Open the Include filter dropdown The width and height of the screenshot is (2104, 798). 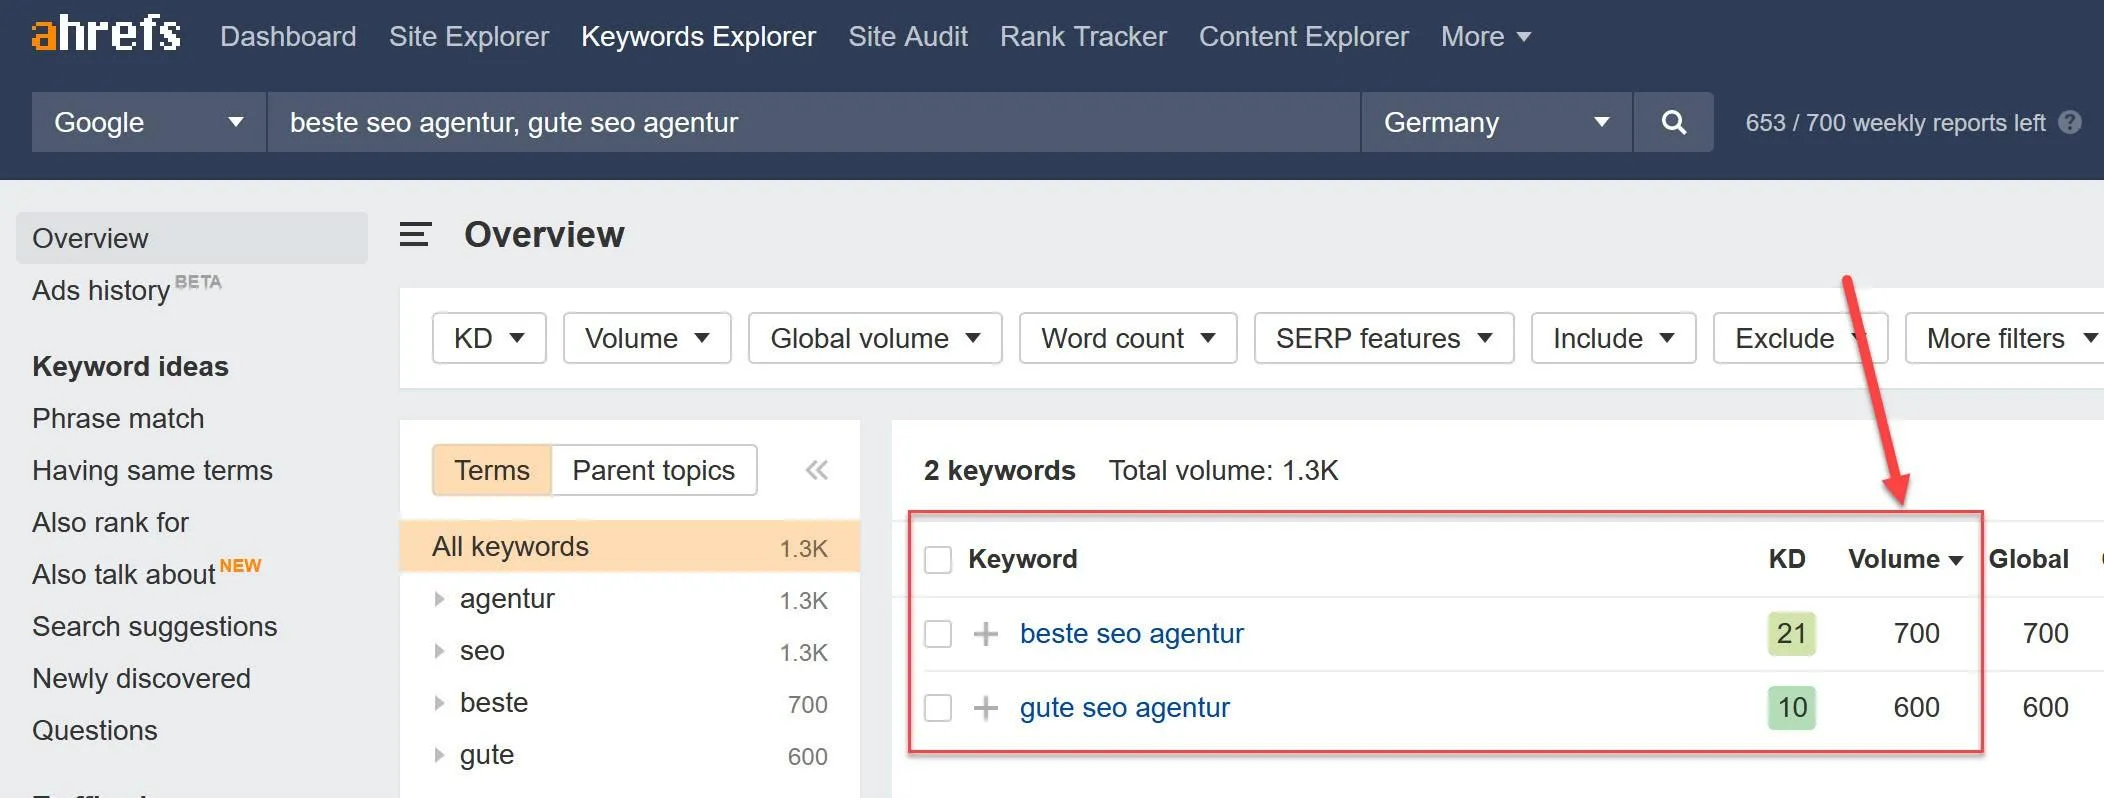[1613, 338]
